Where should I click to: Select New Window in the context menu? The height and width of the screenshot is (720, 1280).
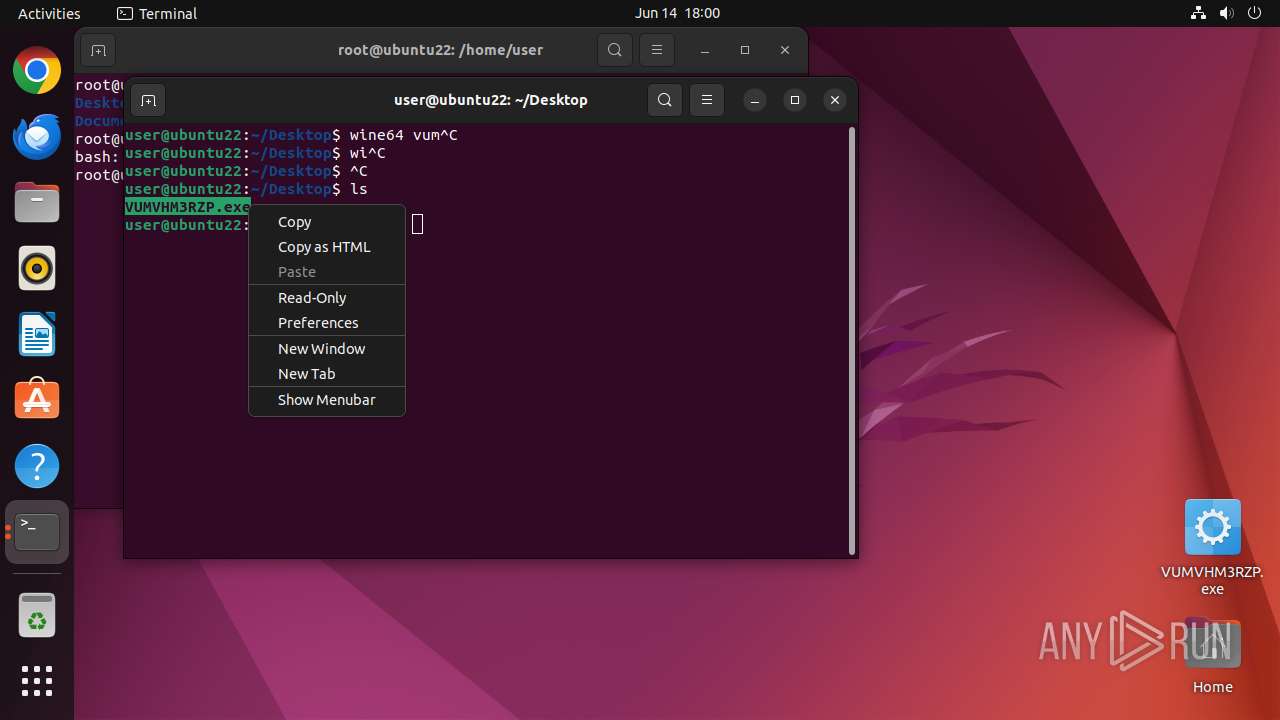pos(327,349)
